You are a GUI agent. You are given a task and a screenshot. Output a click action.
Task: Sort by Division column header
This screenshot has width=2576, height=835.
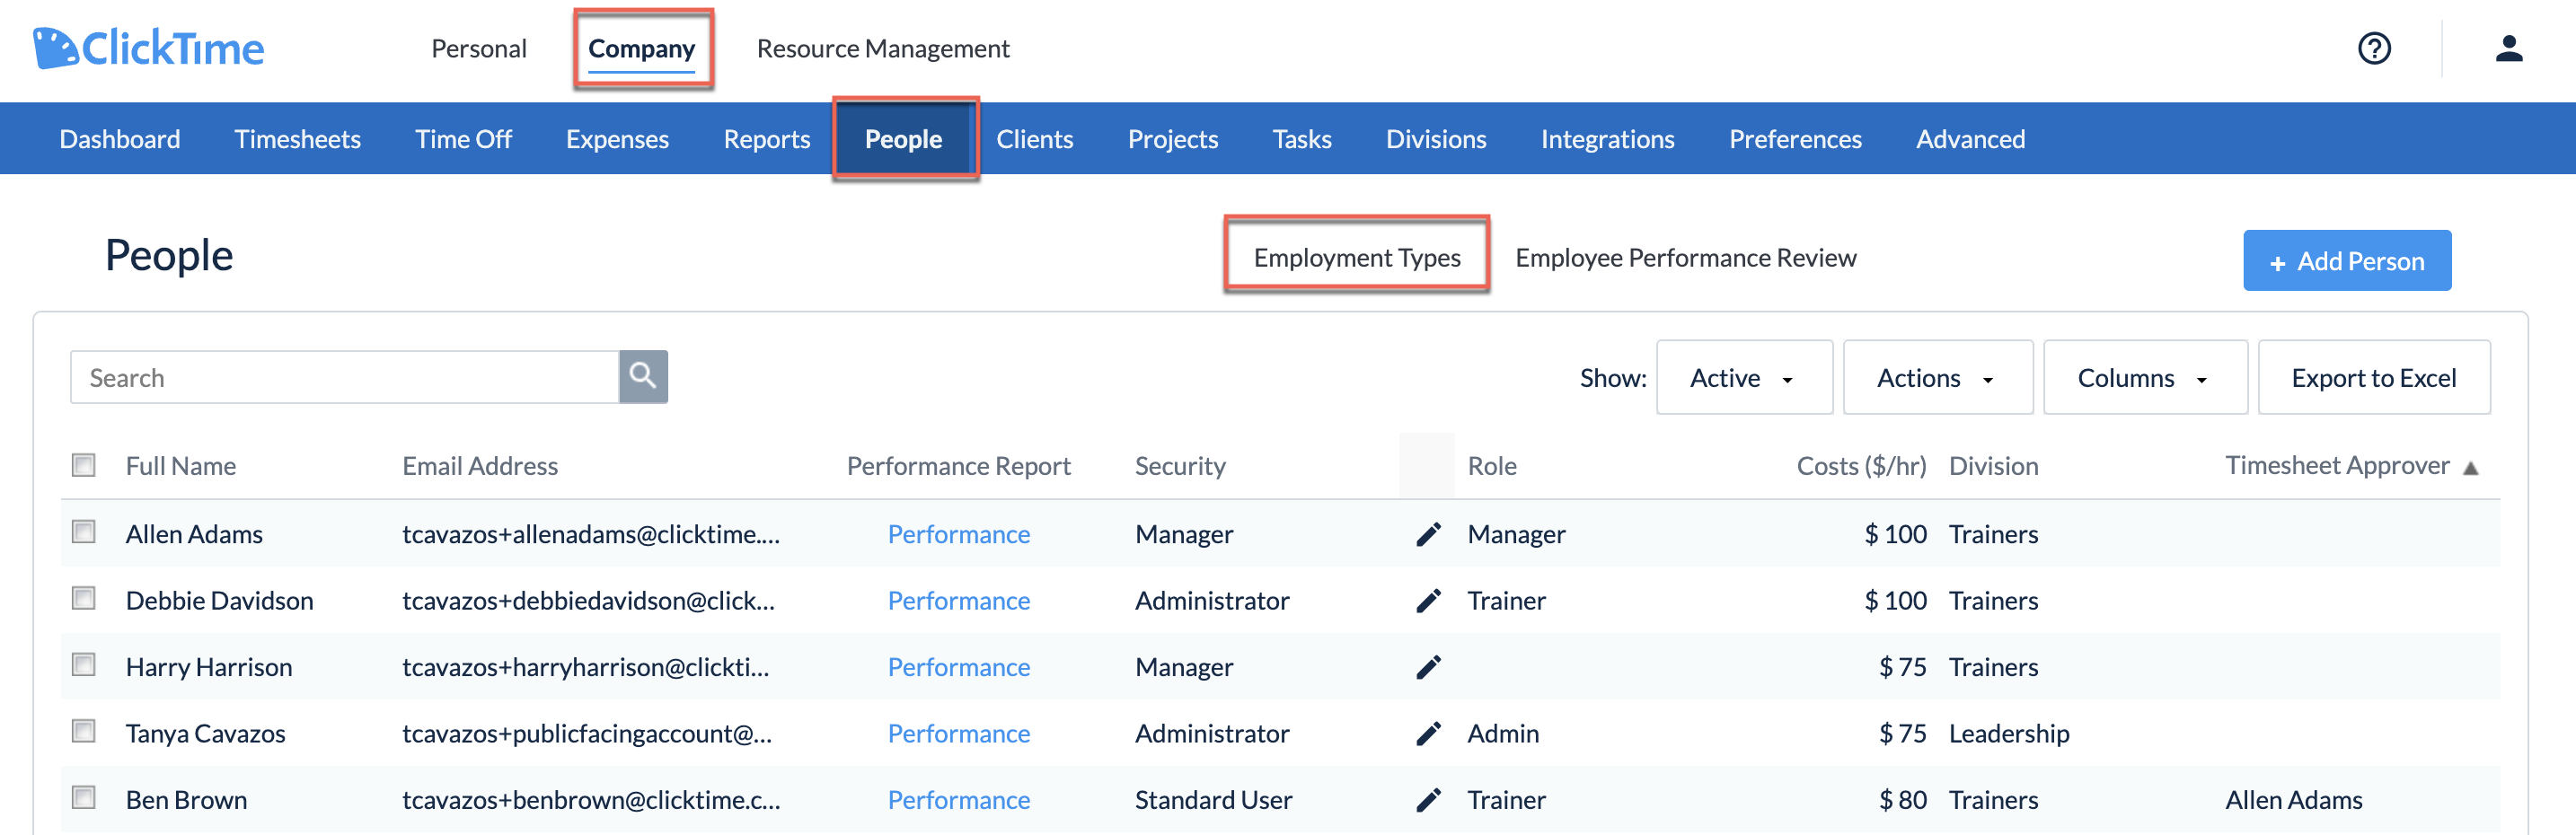1993,466
